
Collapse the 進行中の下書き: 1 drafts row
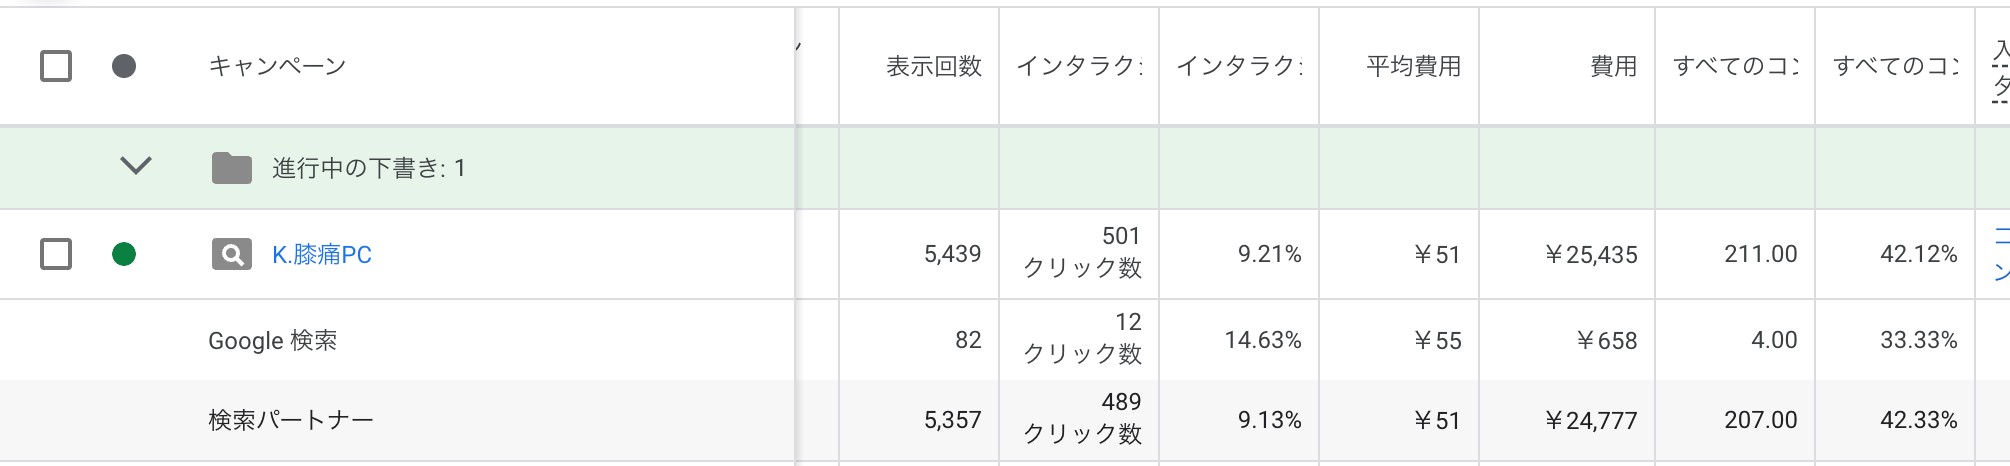136,166
